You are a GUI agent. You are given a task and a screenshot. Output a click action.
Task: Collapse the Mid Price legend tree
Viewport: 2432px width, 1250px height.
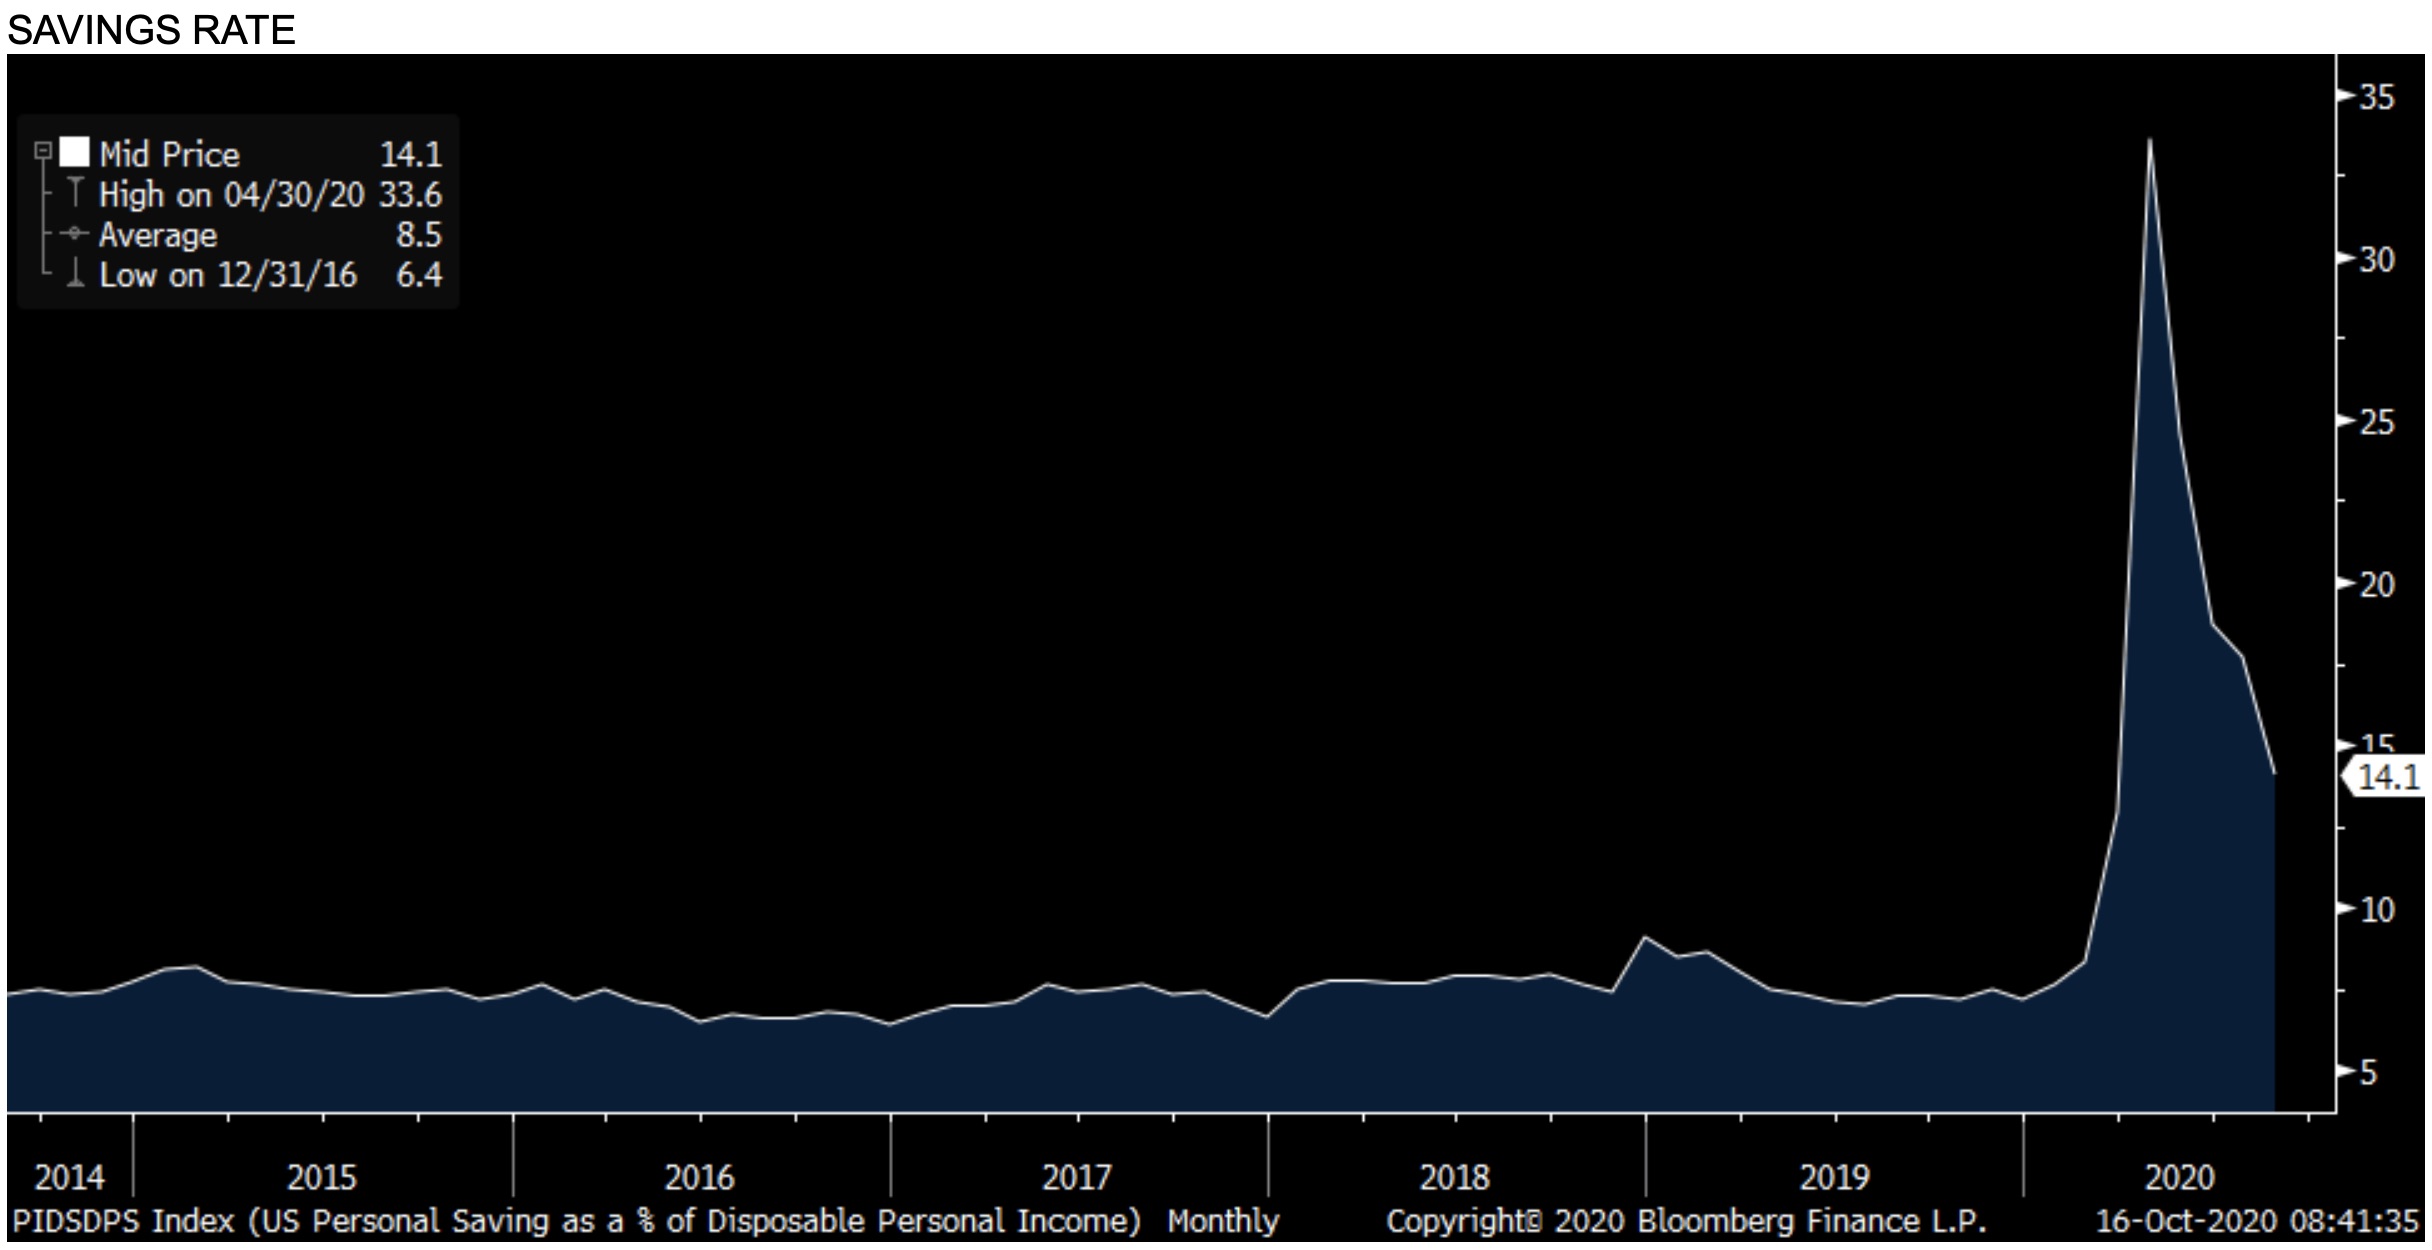pos(42,152)
